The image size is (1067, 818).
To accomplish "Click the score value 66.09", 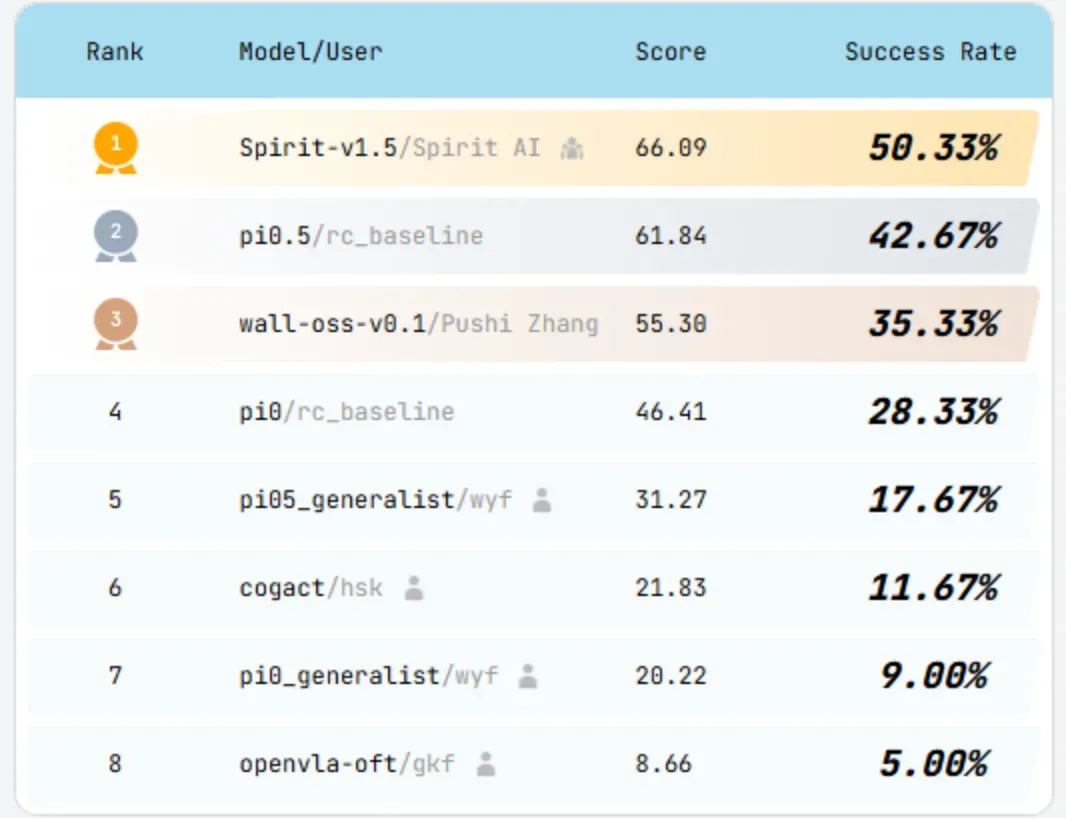I will (x=671, y=148).
